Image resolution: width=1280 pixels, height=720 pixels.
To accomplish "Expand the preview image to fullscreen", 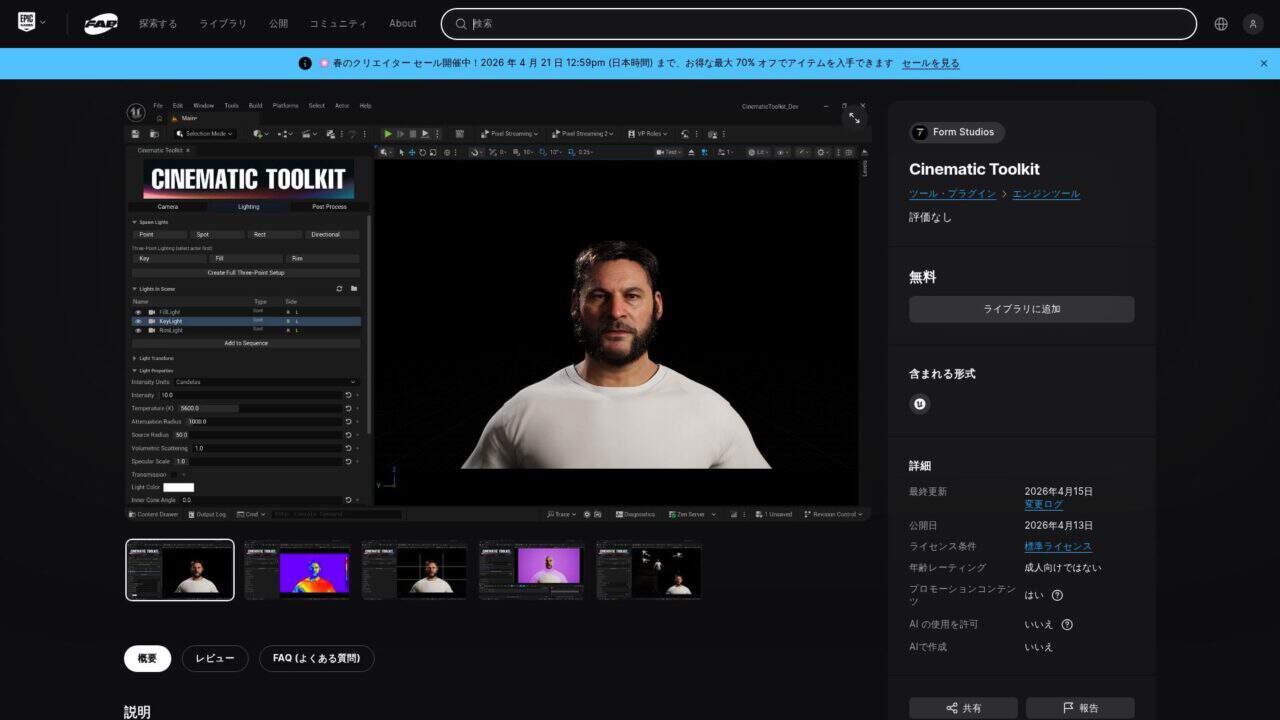I will click(x=854, y=118).
